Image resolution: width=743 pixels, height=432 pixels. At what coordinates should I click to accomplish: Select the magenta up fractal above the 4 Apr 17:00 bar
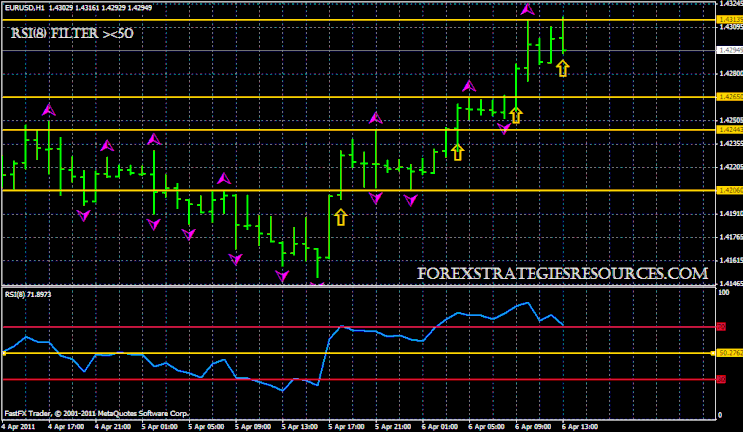click(x=49, y=110)
